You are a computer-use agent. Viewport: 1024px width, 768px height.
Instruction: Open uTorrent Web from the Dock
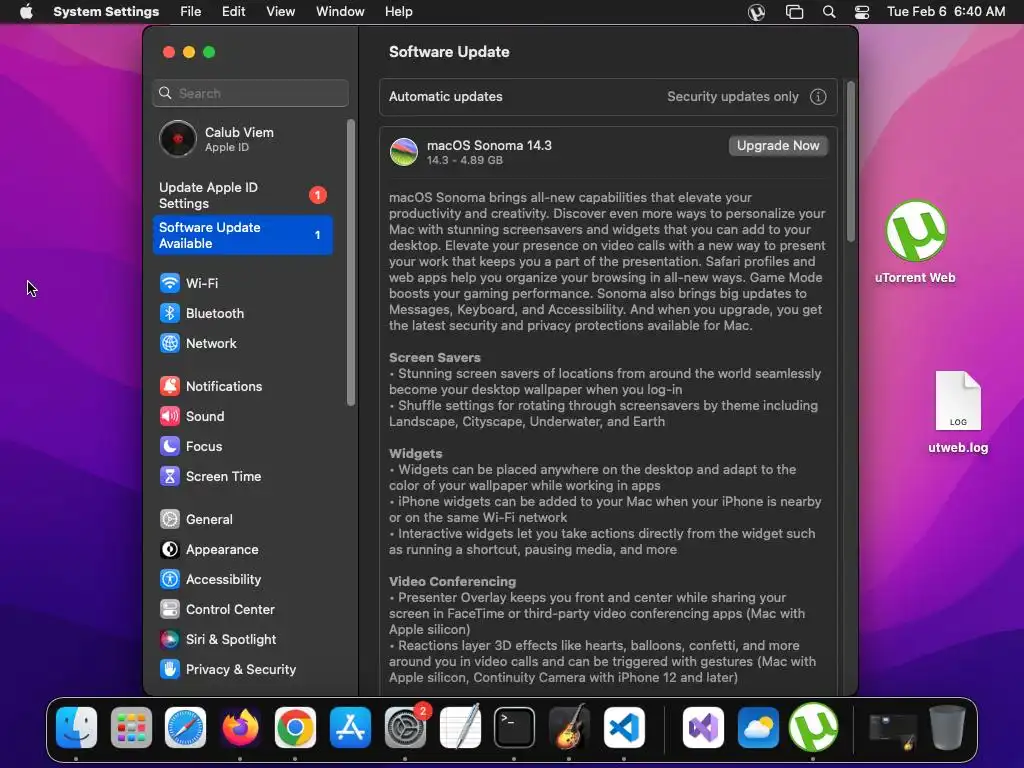pyautogui.click(x=813, y=728)
